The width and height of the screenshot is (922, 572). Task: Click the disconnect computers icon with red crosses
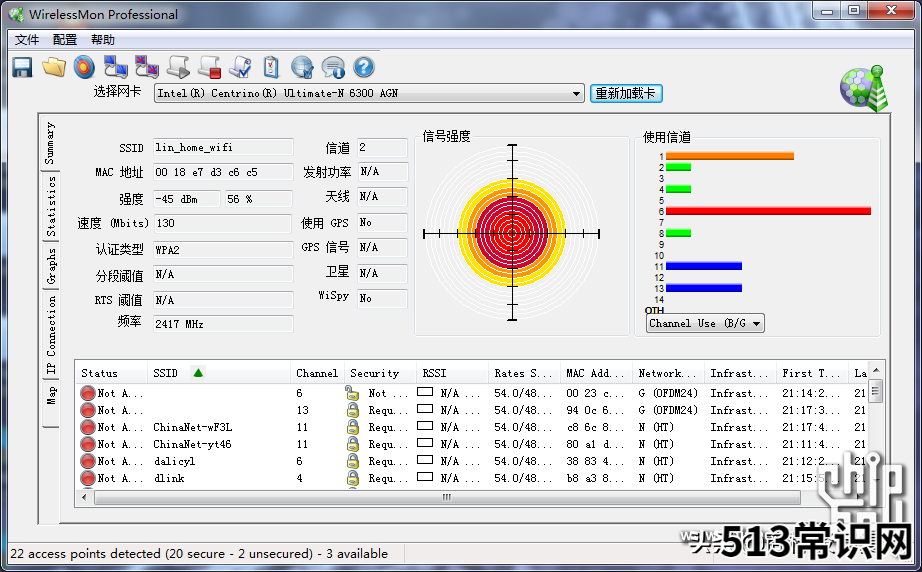pos(146,68)
